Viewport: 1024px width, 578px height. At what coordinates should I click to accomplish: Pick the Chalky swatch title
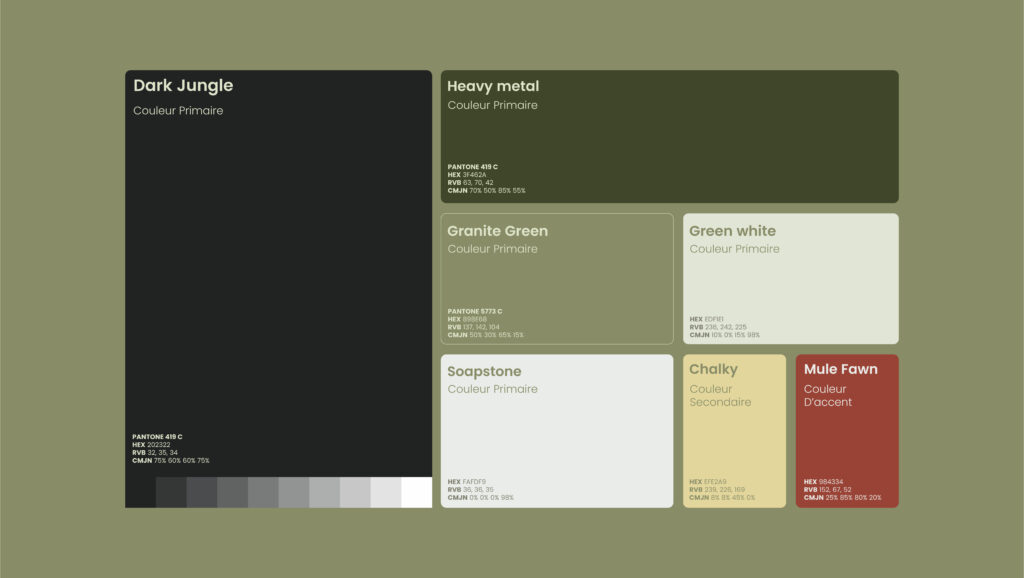(713, 370)
